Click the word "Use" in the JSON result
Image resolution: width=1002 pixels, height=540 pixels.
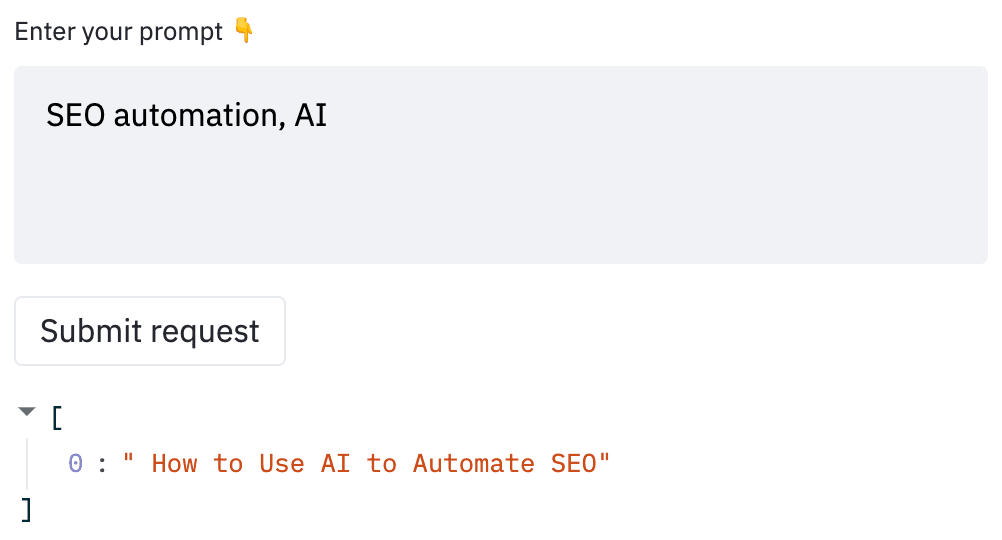282,464
